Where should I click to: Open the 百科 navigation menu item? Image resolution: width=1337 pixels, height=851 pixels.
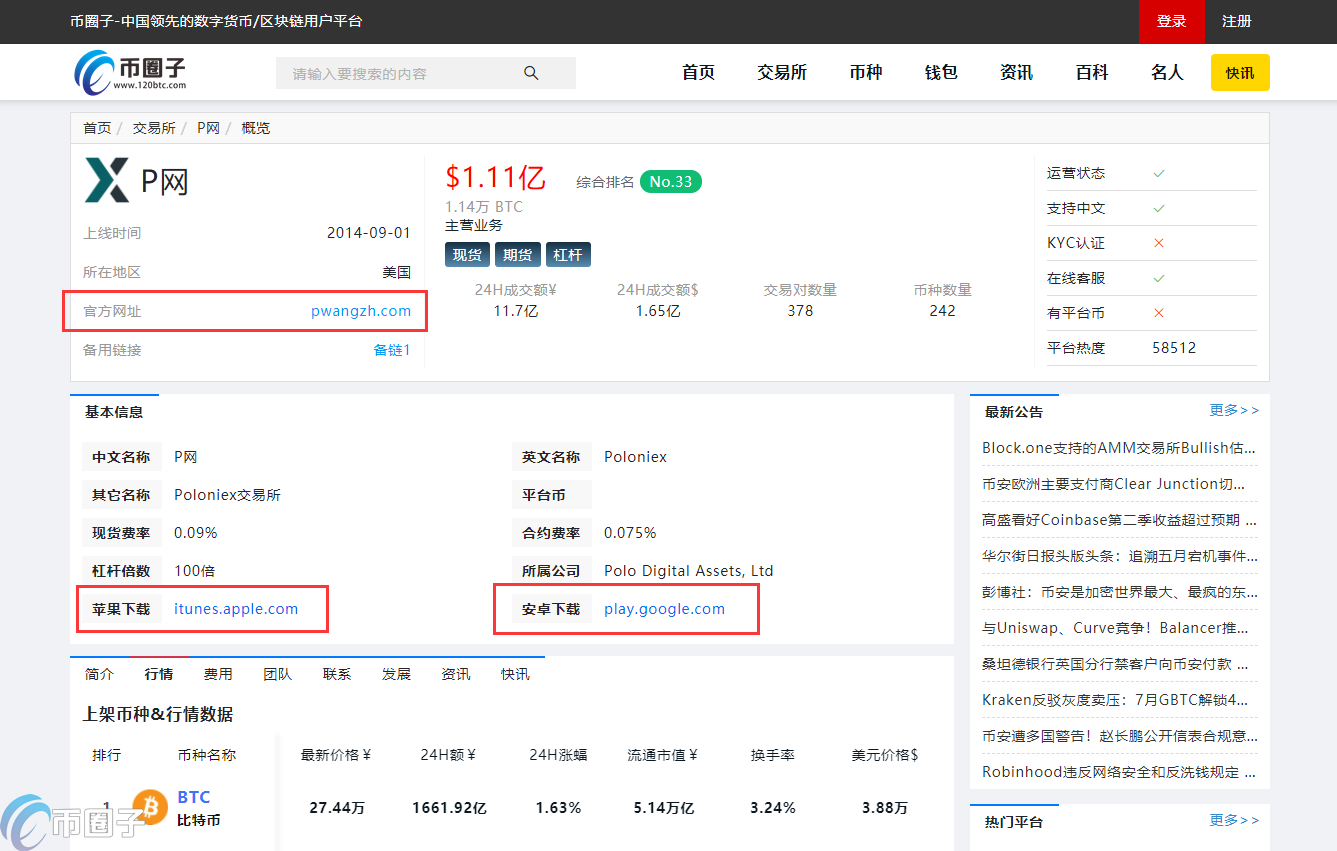click(x=1092, y=73)
